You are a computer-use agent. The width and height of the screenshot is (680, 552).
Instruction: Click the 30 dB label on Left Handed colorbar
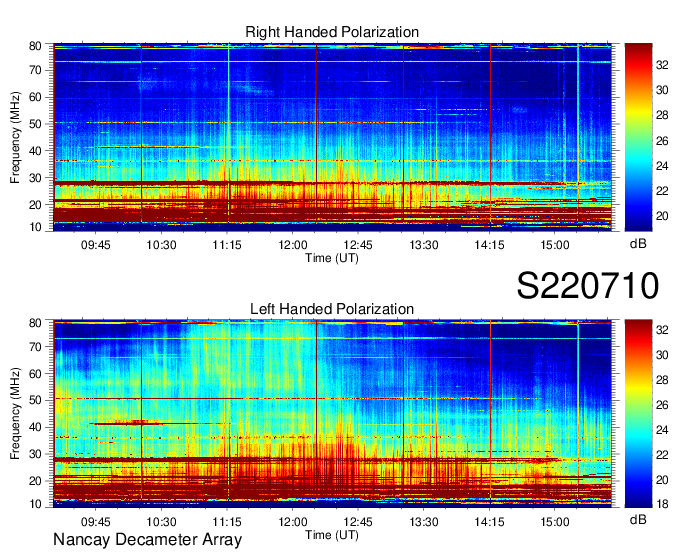pyautogui.click(x=662, y=355)
